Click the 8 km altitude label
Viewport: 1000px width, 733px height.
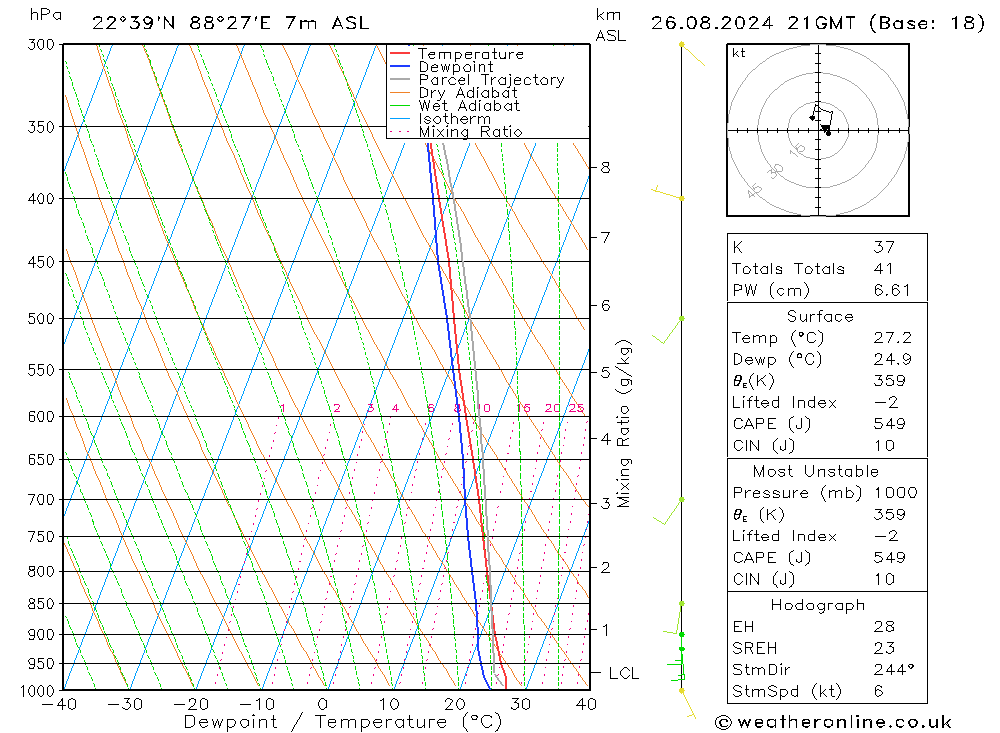[x=605, y=167]
